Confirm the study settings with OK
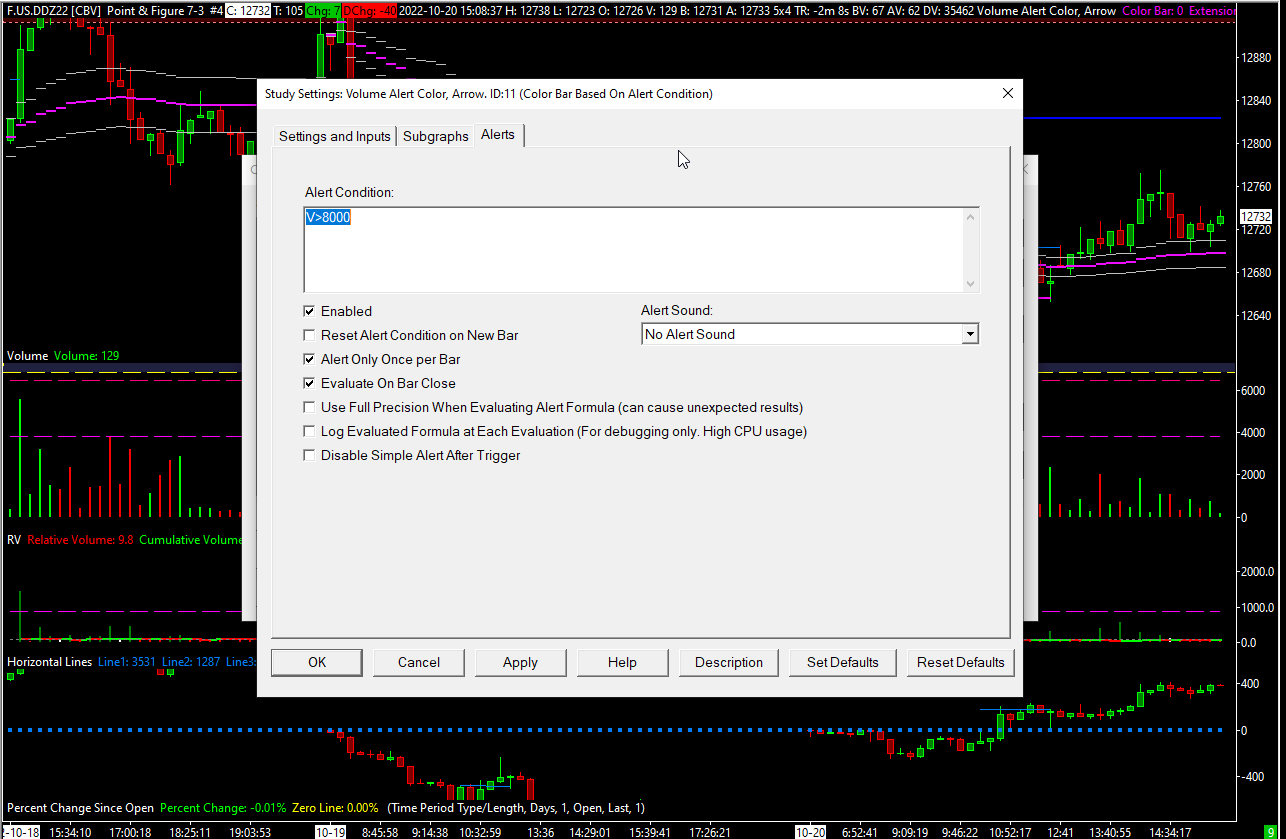1286x839 pixels. [317, 662]
